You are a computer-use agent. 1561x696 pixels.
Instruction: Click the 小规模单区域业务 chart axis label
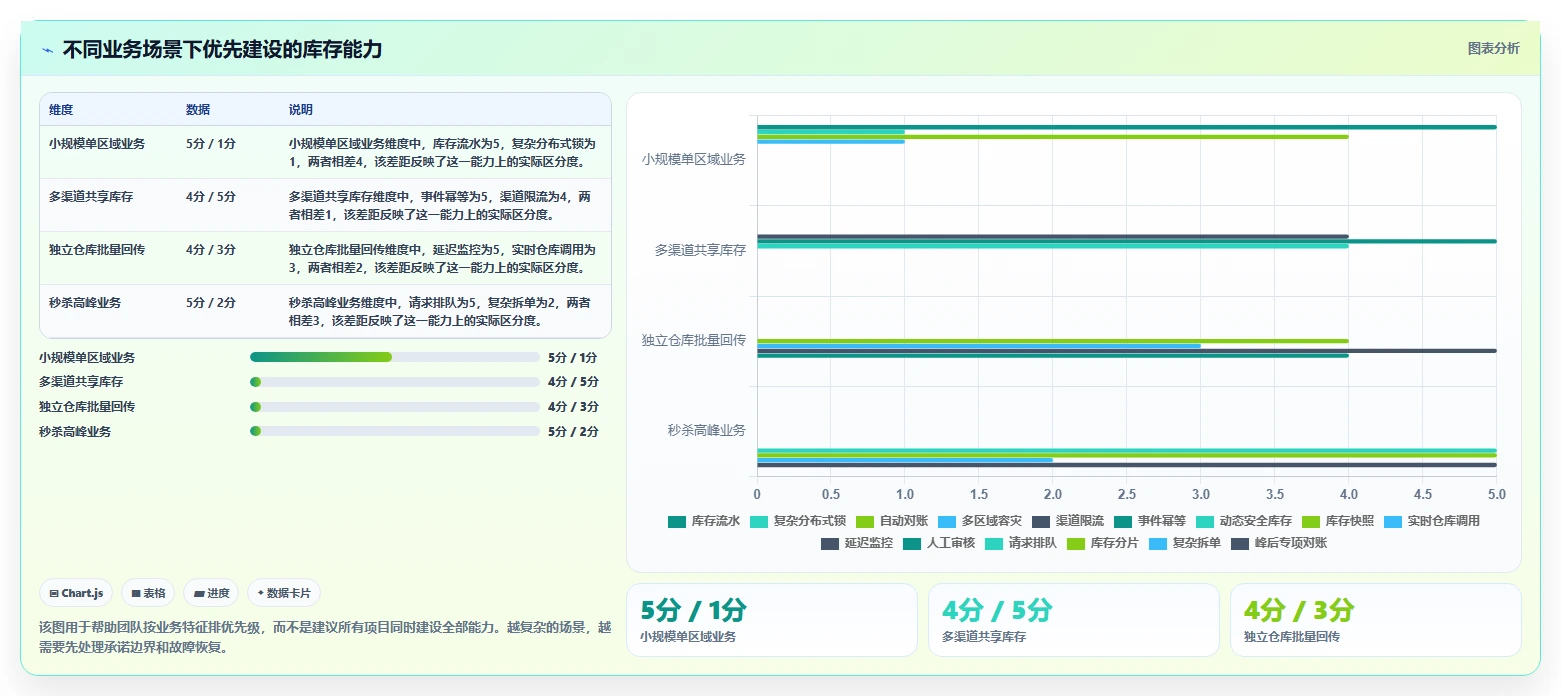pos(694,159)
